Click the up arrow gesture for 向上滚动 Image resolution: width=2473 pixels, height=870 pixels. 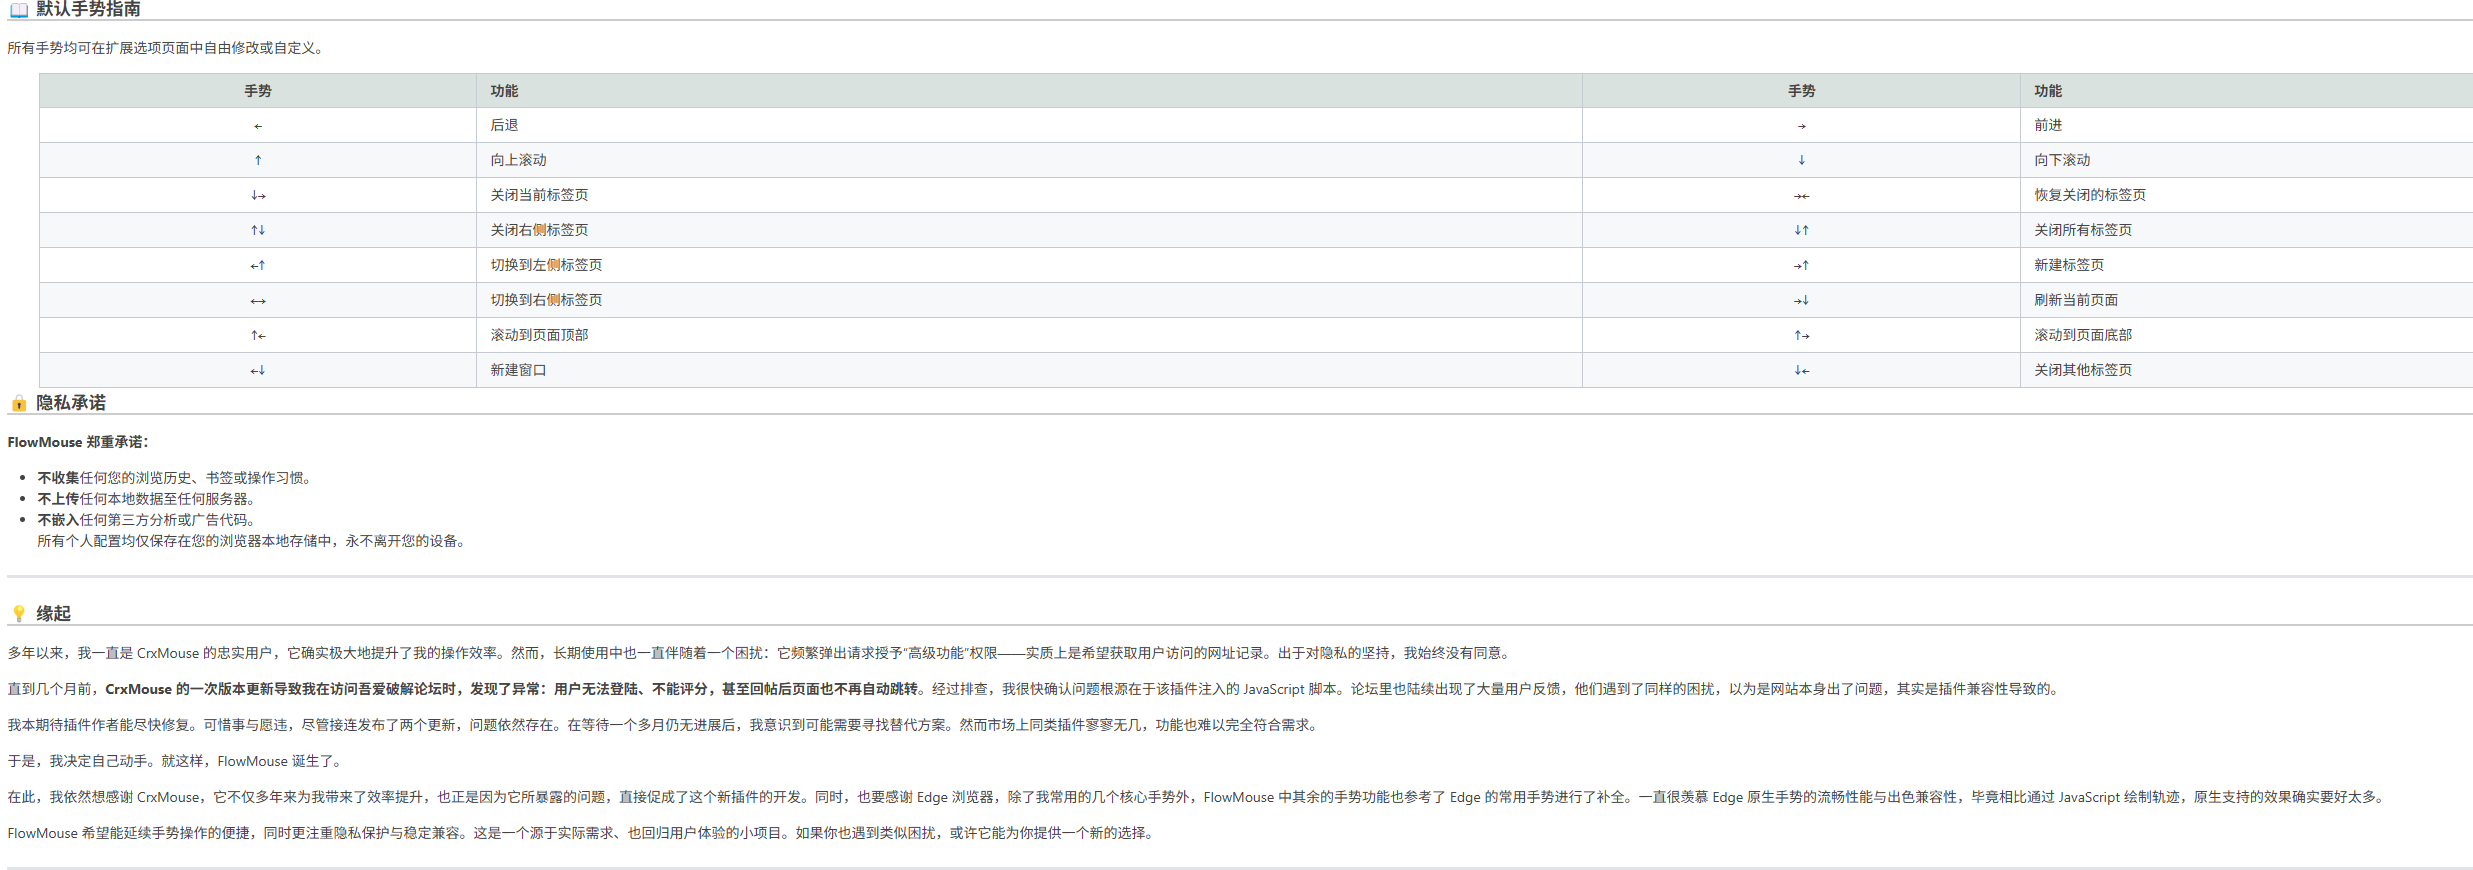(x=258, y=160)
